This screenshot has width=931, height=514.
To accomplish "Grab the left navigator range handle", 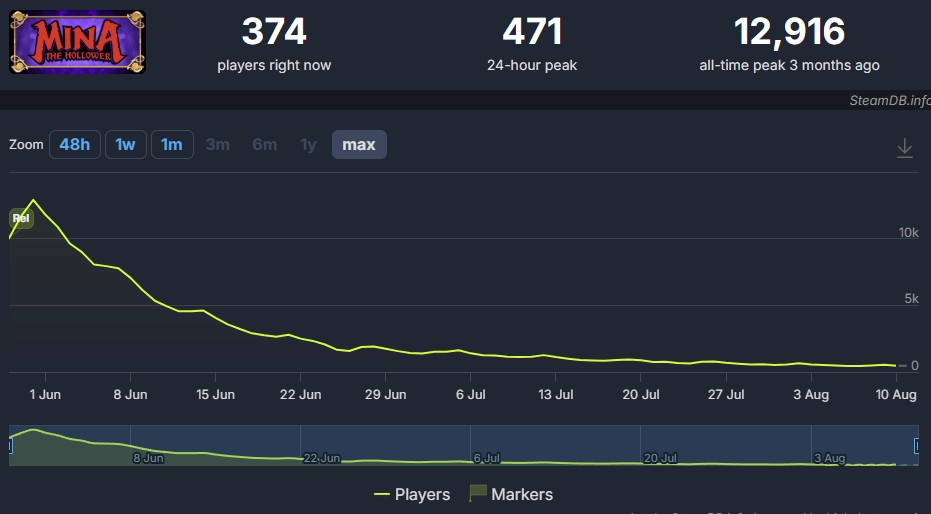I will tap(10, 445).
